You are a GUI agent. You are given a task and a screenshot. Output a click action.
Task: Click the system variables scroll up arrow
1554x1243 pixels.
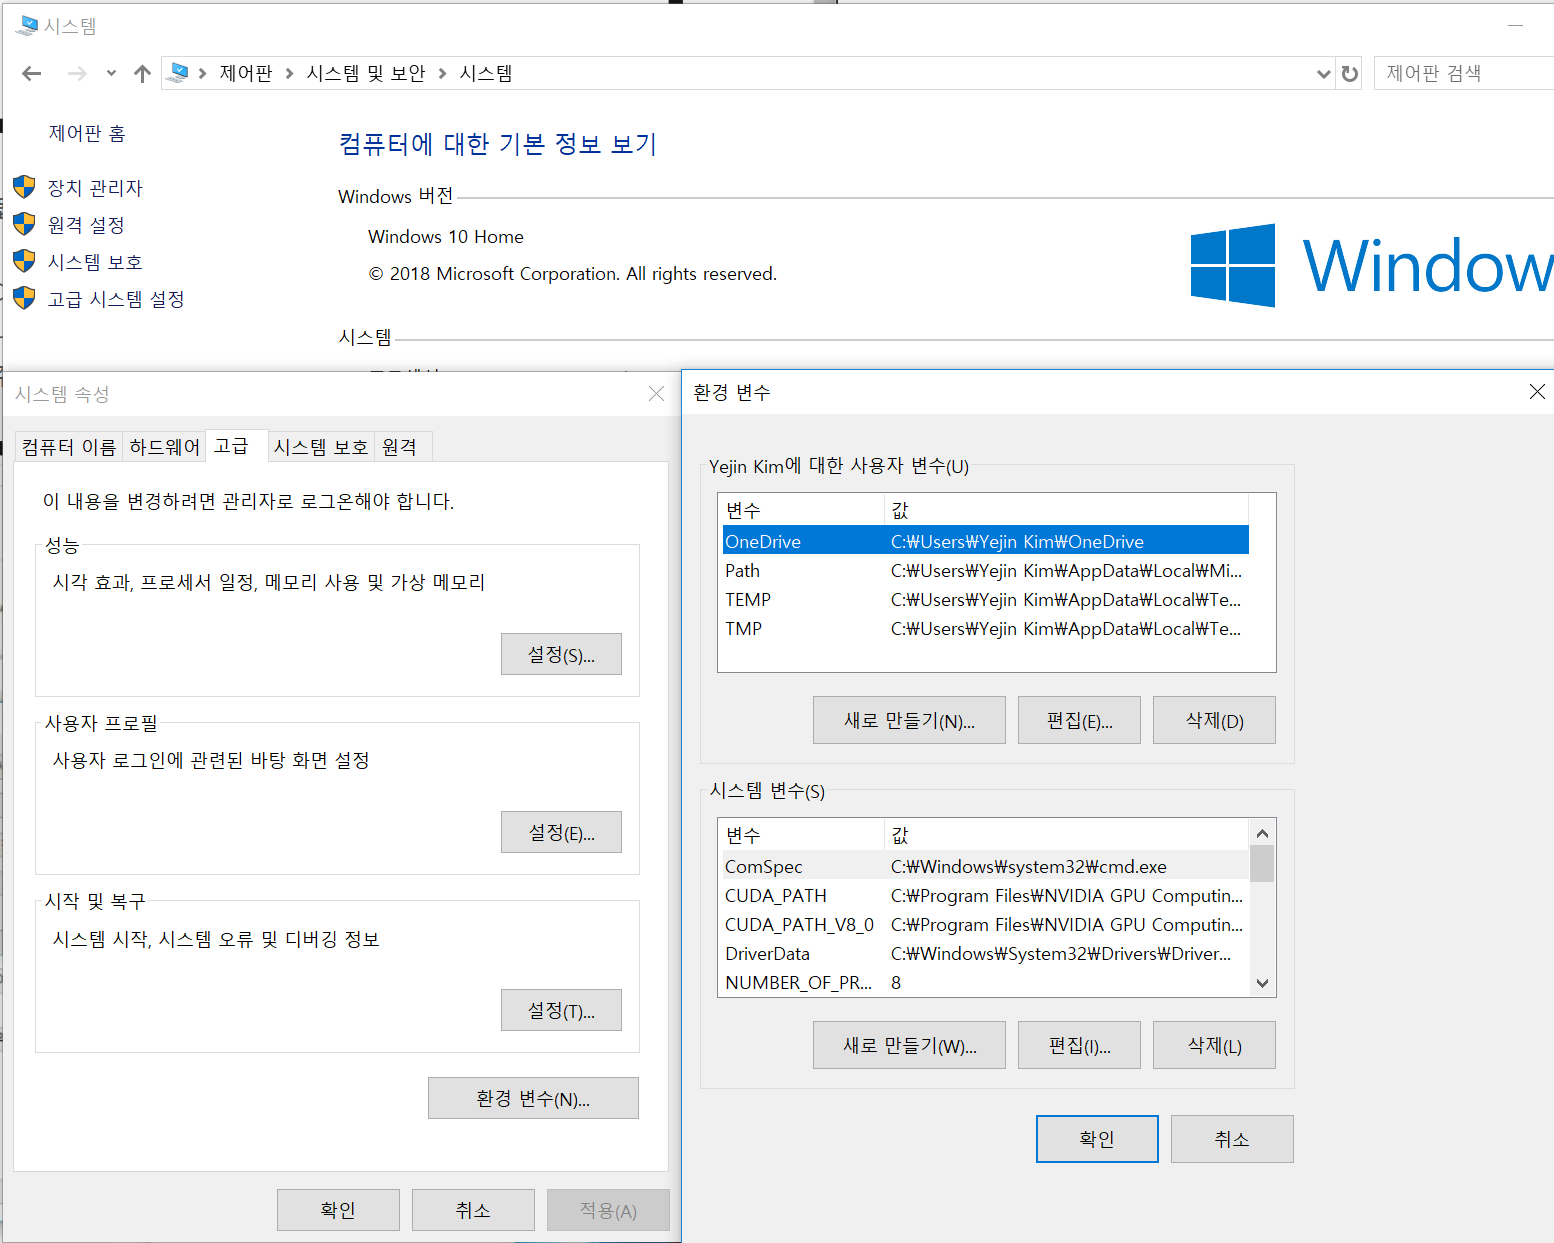click(1262, 833)
